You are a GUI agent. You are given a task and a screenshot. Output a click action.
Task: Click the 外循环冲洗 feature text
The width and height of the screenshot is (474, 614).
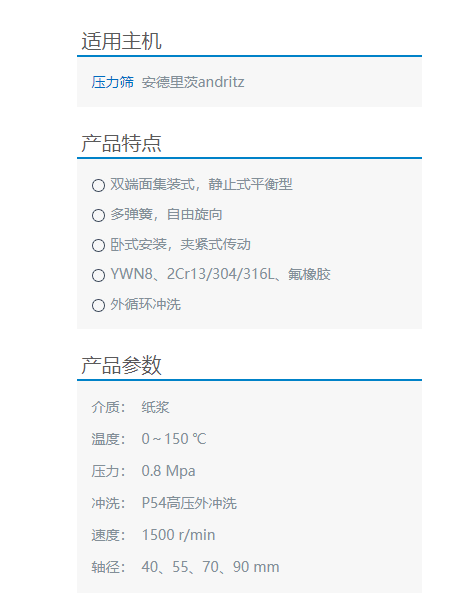point(145,304)
